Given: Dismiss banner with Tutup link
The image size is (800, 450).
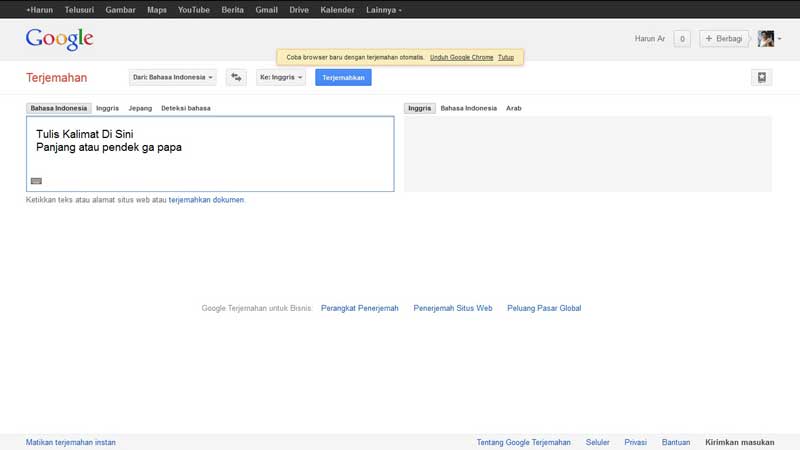Looking at the screenshot, I should coord(506,57).
